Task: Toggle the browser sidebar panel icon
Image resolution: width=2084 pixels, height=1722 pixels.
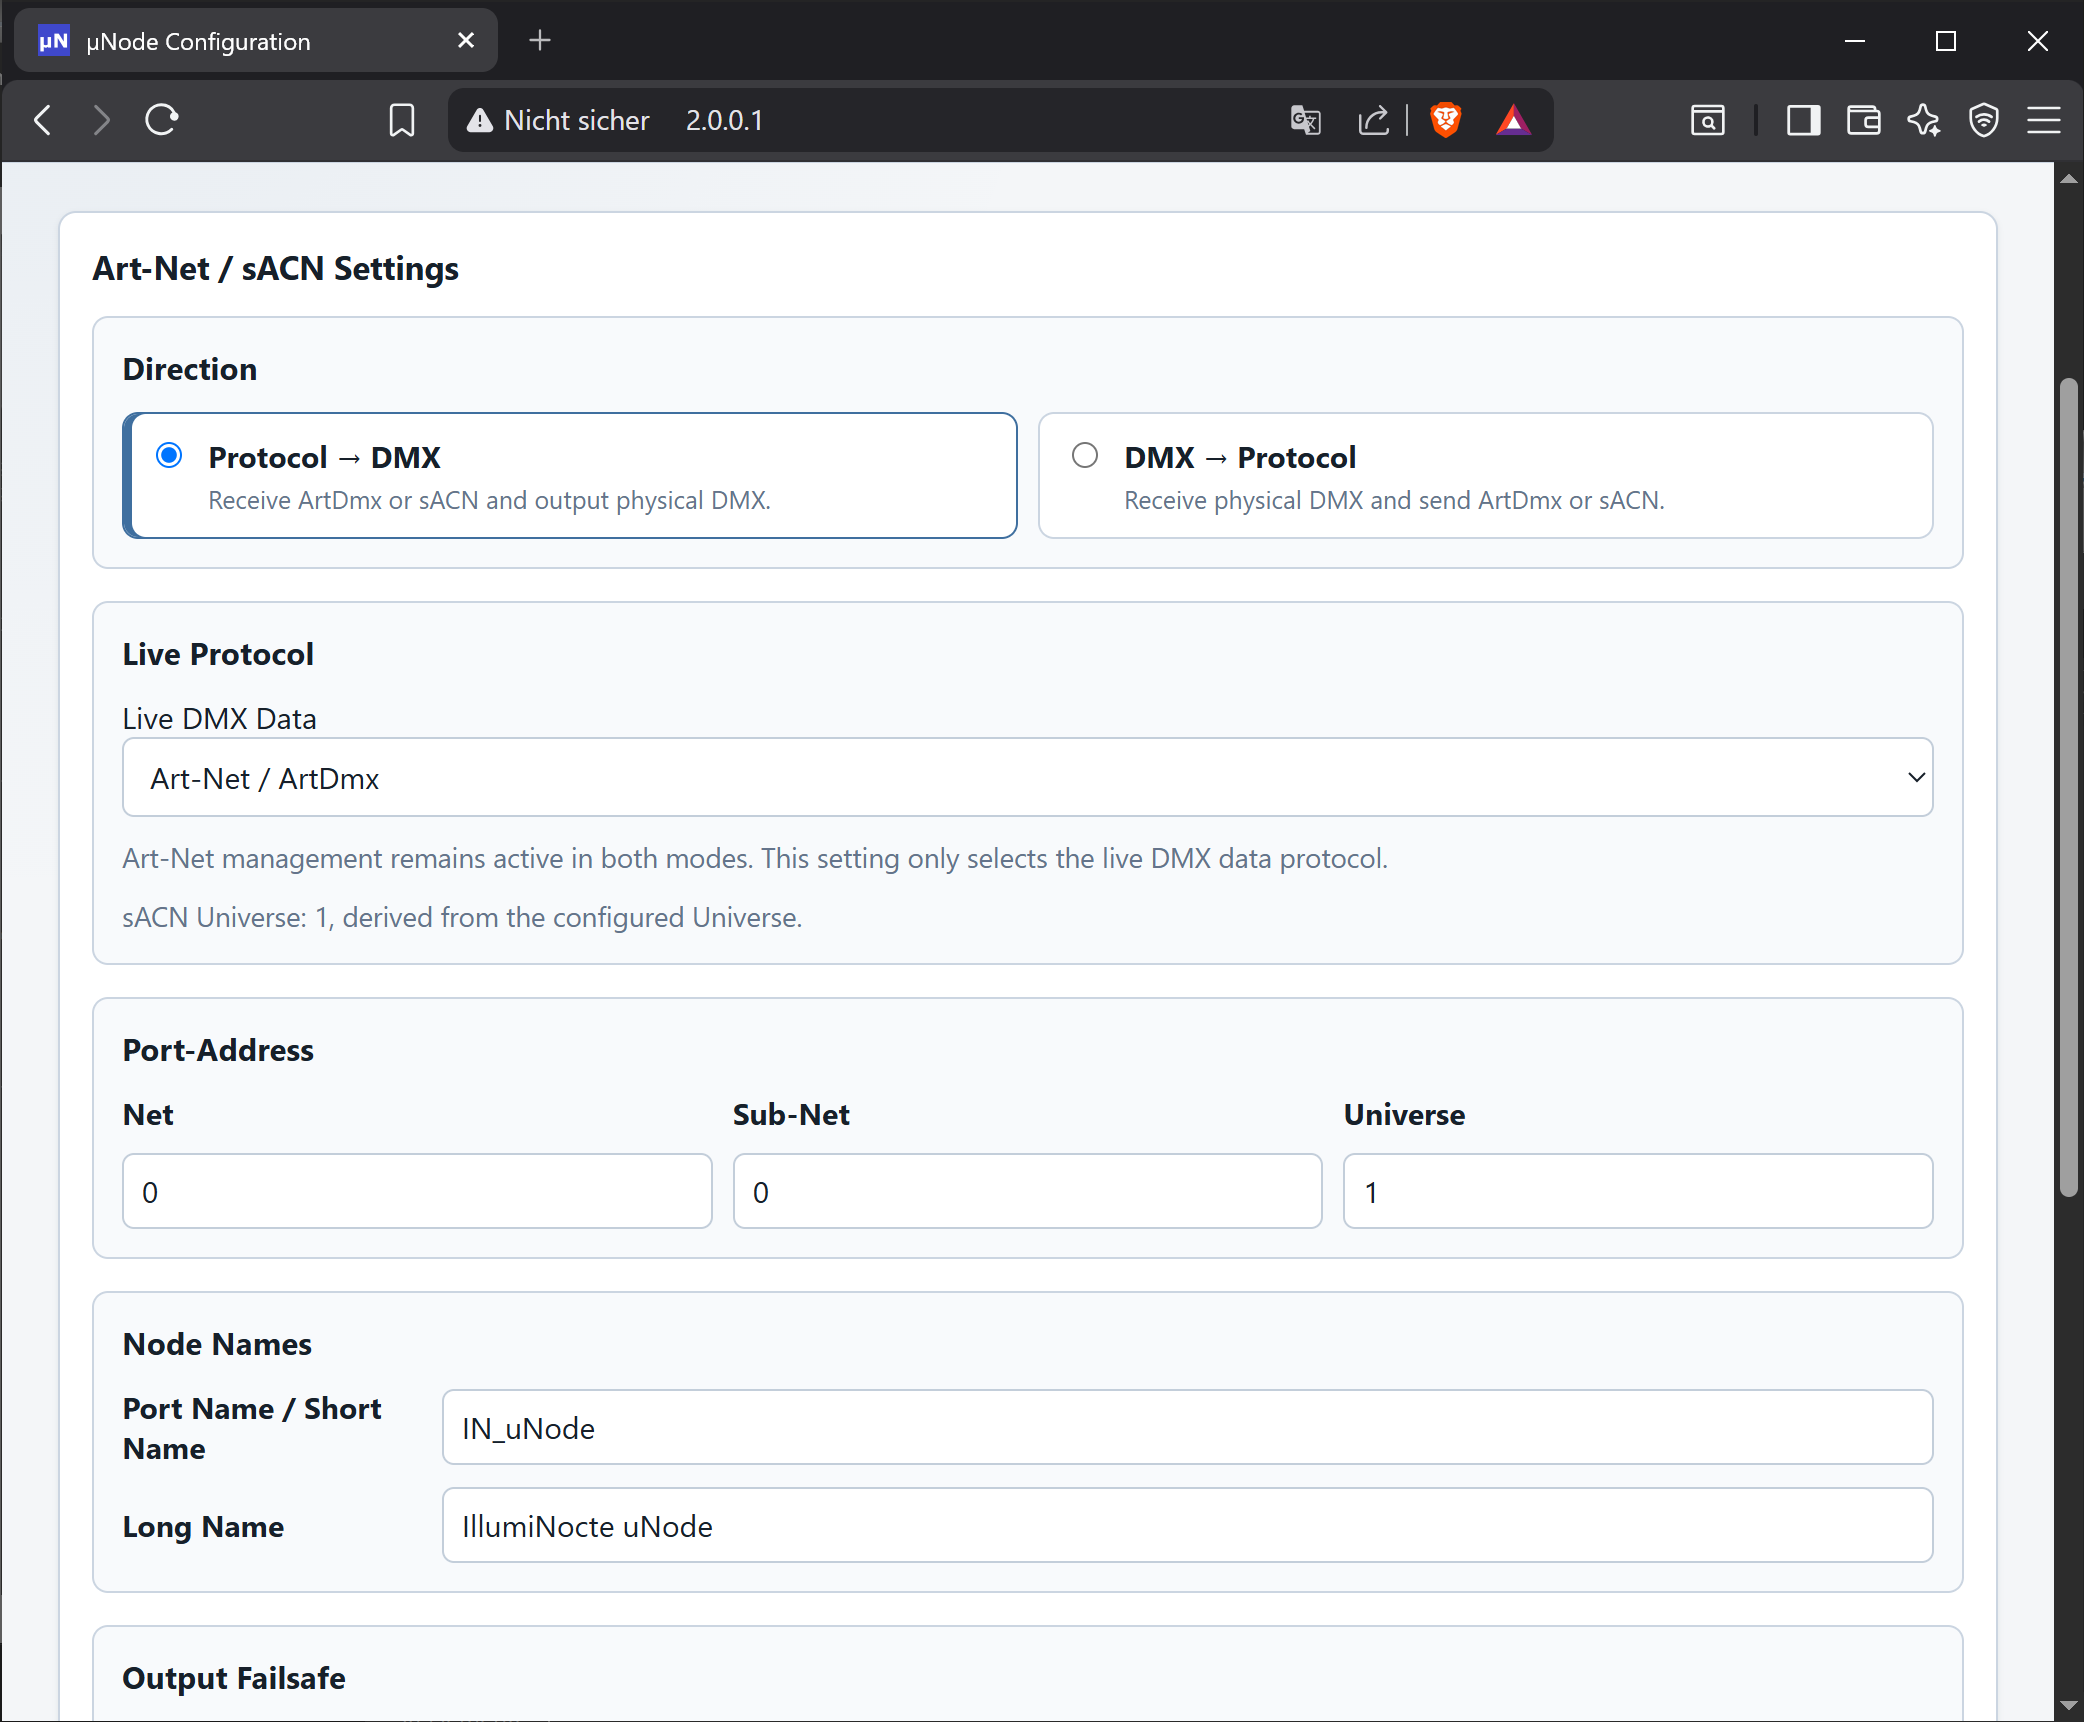Action: click(1803, 120)
